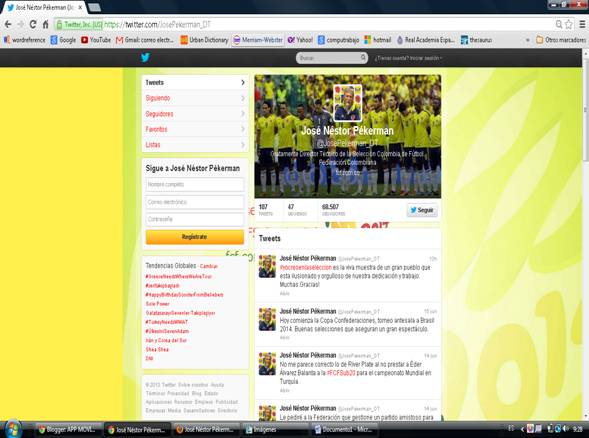Click the Nombre completo input field
Screen dimensions: 589x438
coord(195,184)
